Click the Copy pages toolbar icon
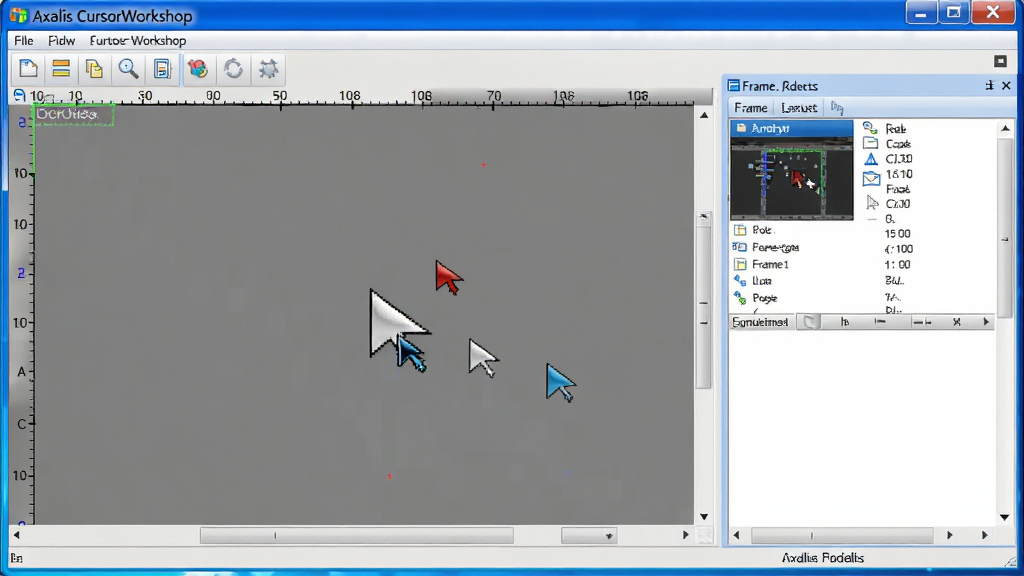This screenshot has height=576, width=1024. 95,69
